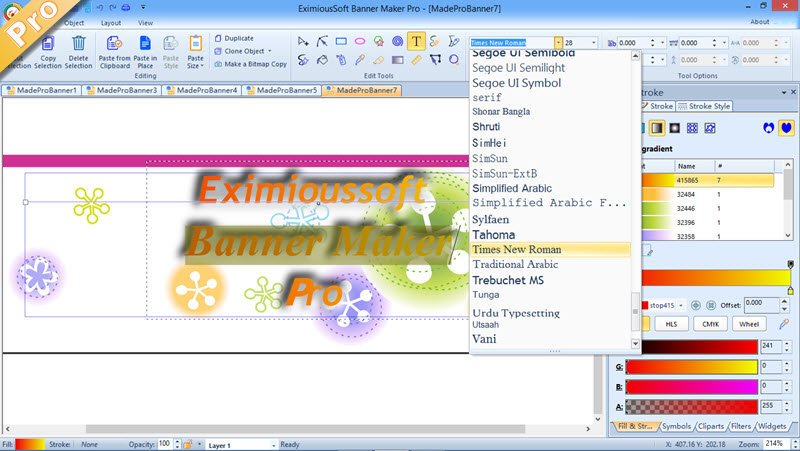Open the quick access toolbar customize arrow
Image resolution: width=800 pixels, height=451 pixels.
pyautogui.click(x=143, y=8)
